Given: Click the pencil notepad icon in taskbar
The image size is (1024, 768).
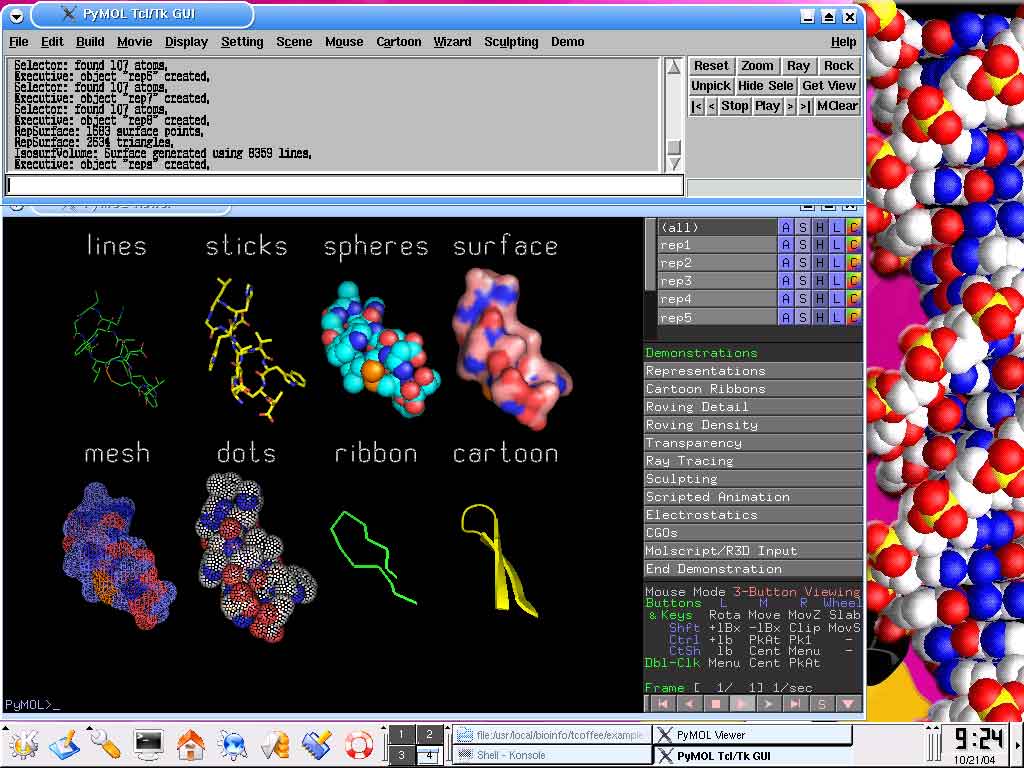Looking at the screenshot, I should [64, 744].
